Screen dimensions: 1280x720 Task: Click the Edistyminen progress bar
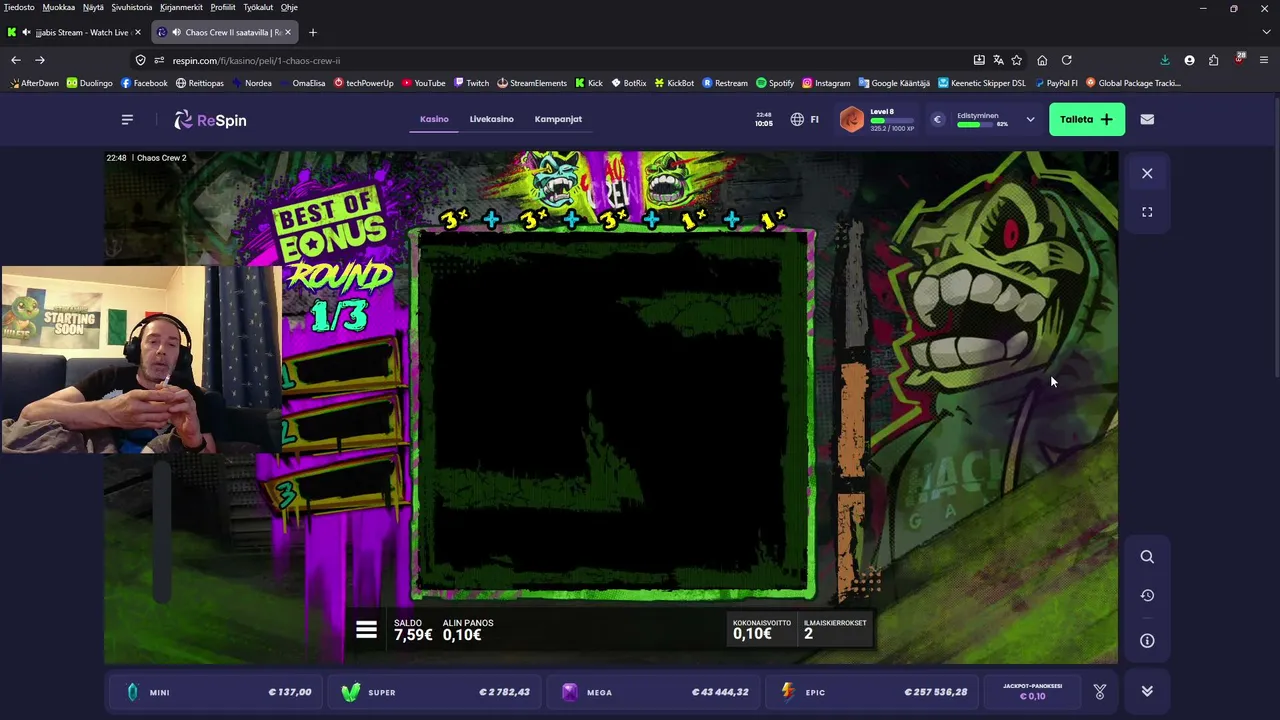[976, 124]
